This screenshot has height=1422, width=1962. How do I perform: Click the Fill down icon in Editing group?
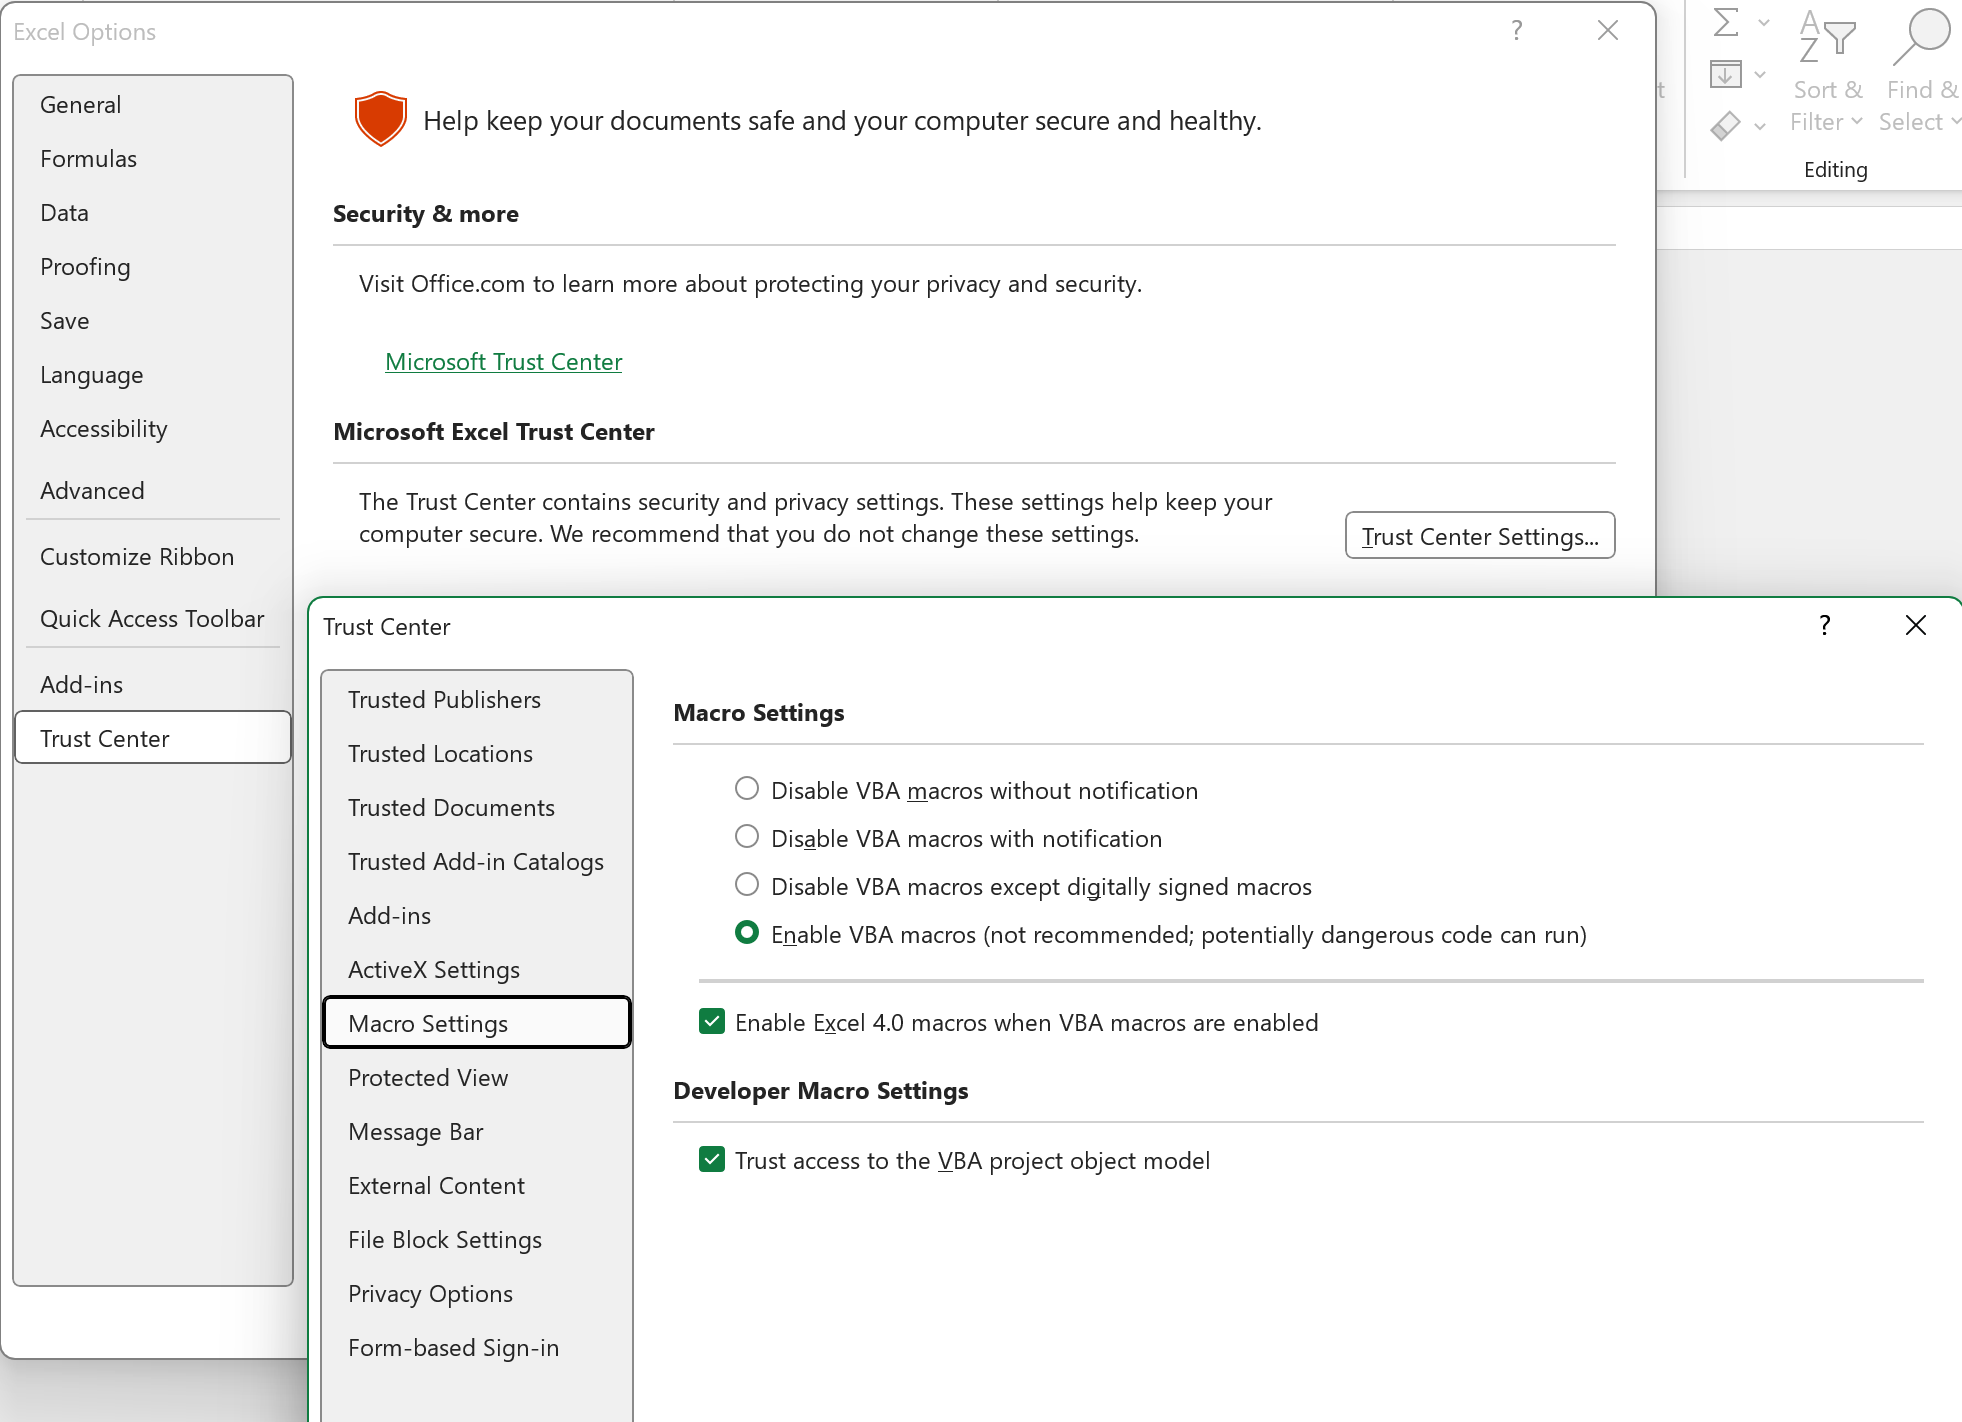[x=1725, y=74]
